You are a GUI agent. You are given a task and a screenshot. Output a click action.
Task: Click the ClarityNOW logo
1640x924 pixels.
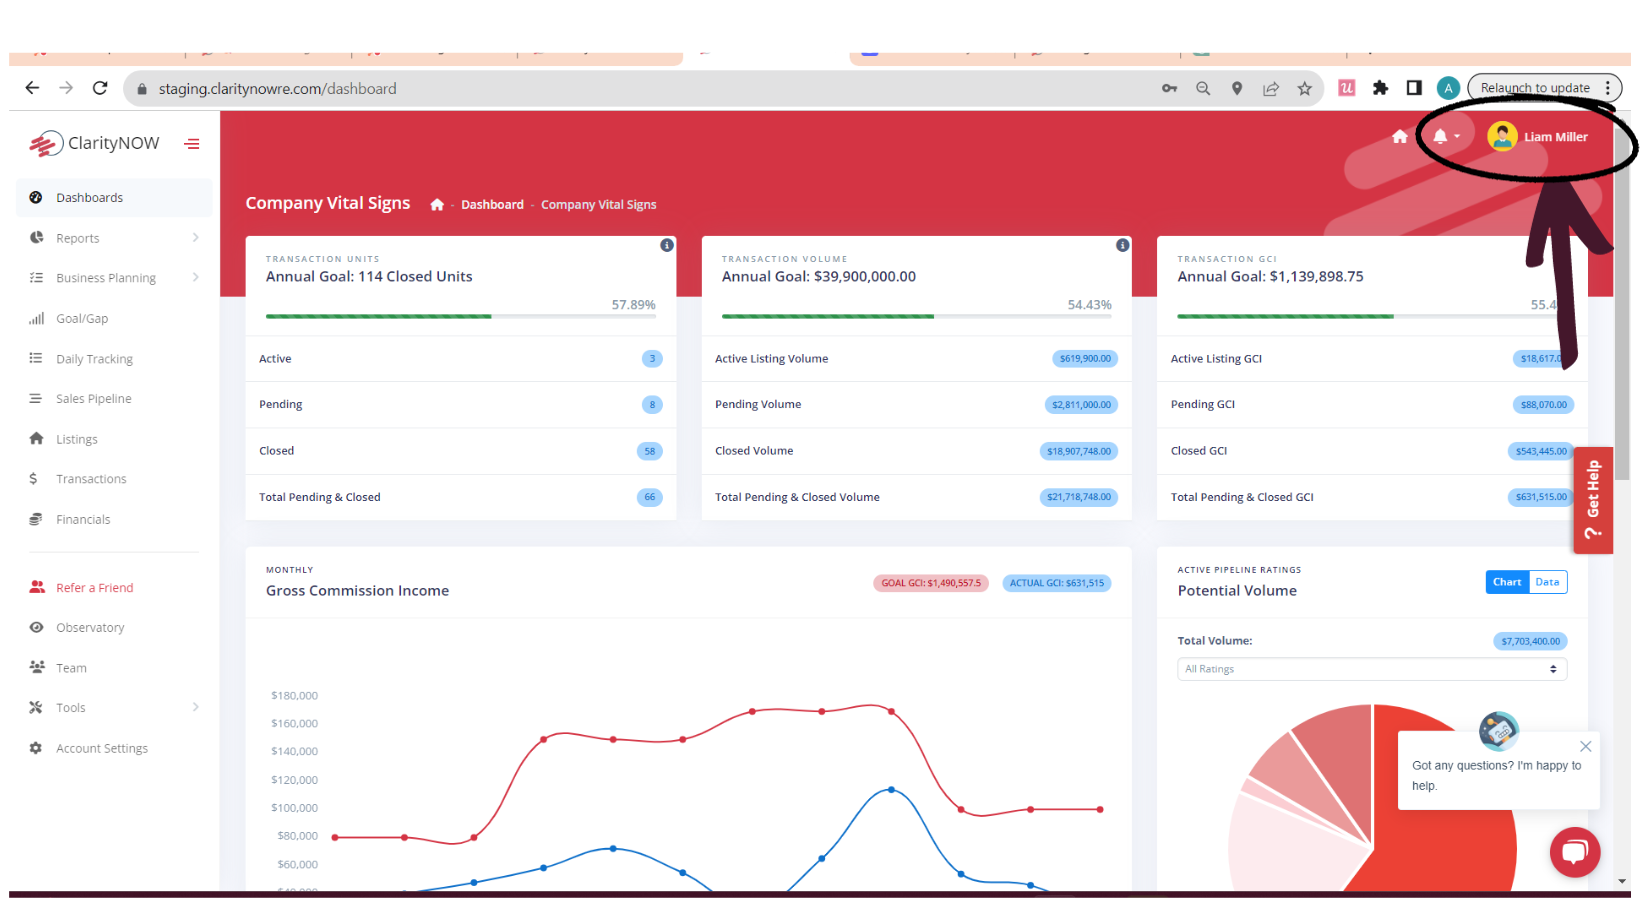point(94,144)
